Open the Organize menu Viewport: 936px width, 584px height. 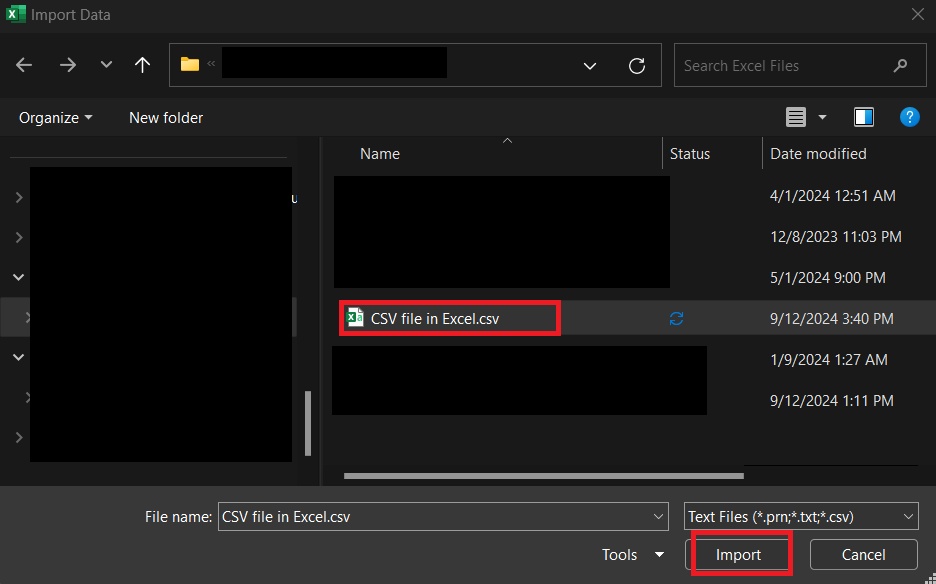56,118
